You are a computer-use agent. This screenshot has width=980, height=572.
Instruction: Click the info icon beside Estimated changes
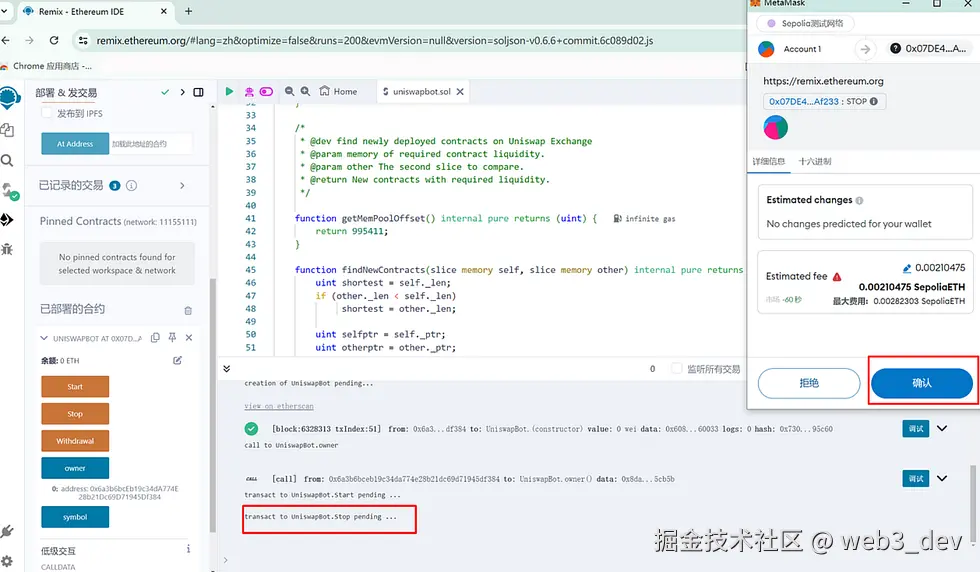tap(859, 201)
